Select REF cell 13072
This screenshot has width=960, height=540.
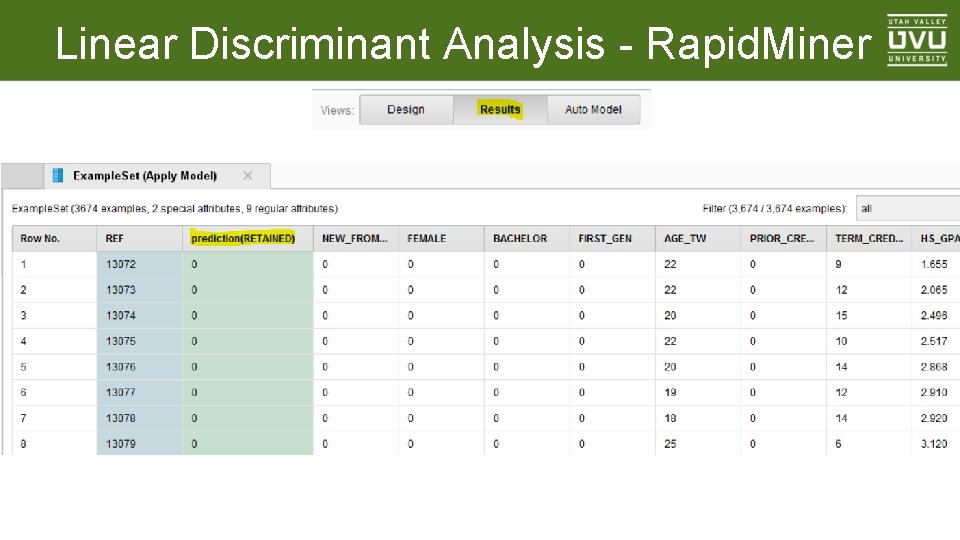pos(140,264)
